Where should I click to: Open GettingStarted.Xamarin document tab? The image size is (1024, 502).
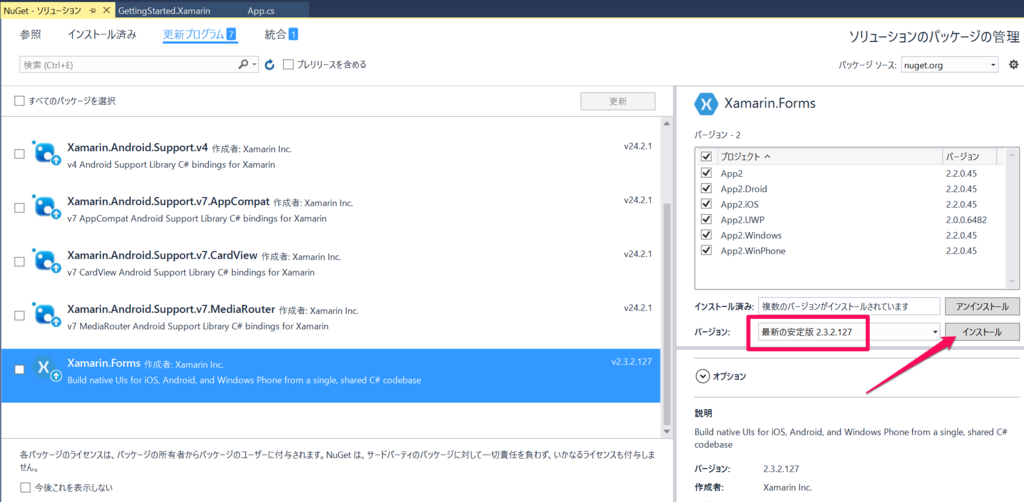pyautogui.click(x=165, y=11)
